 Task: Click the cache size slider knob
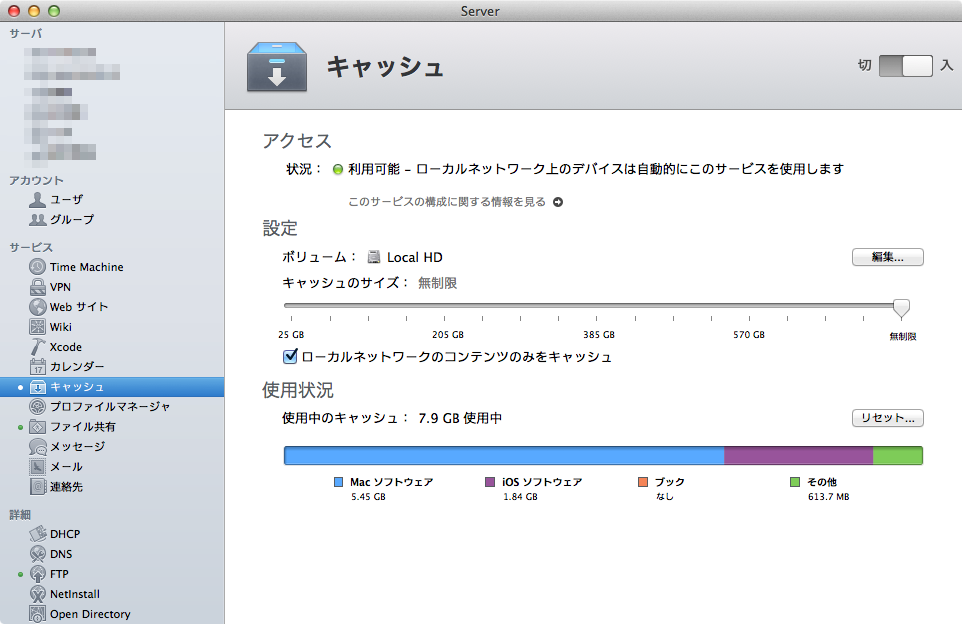(x=901, y=307)
